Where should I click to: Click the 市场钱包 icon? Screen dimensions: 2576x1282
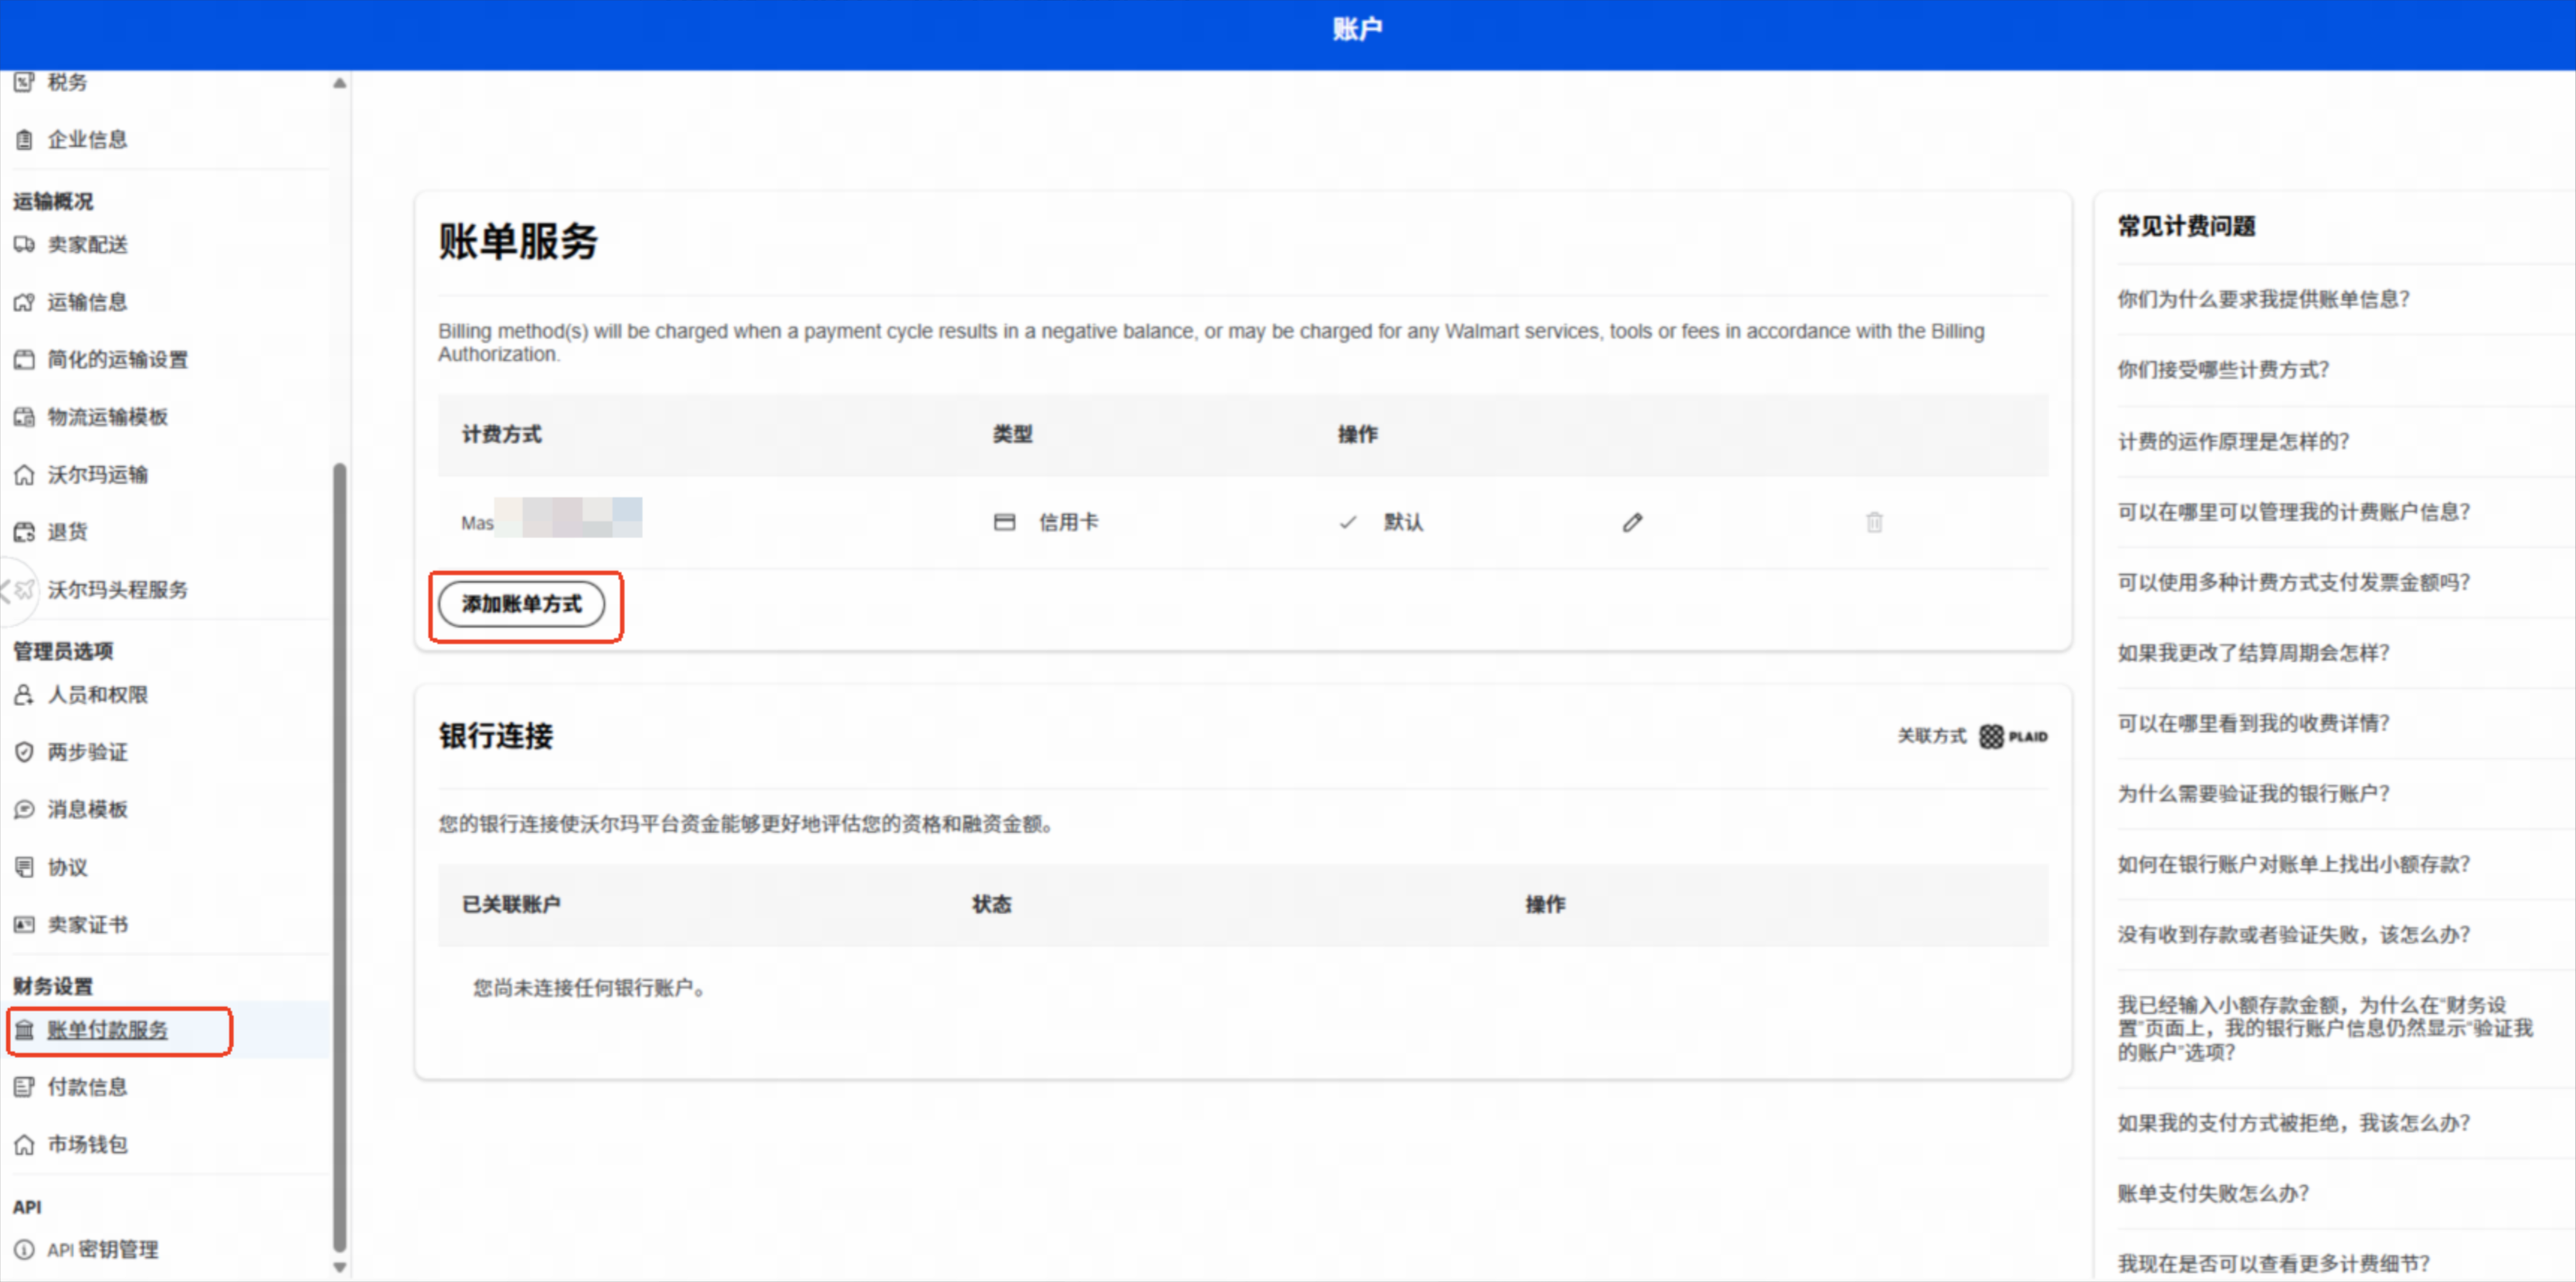[24, 1144]
